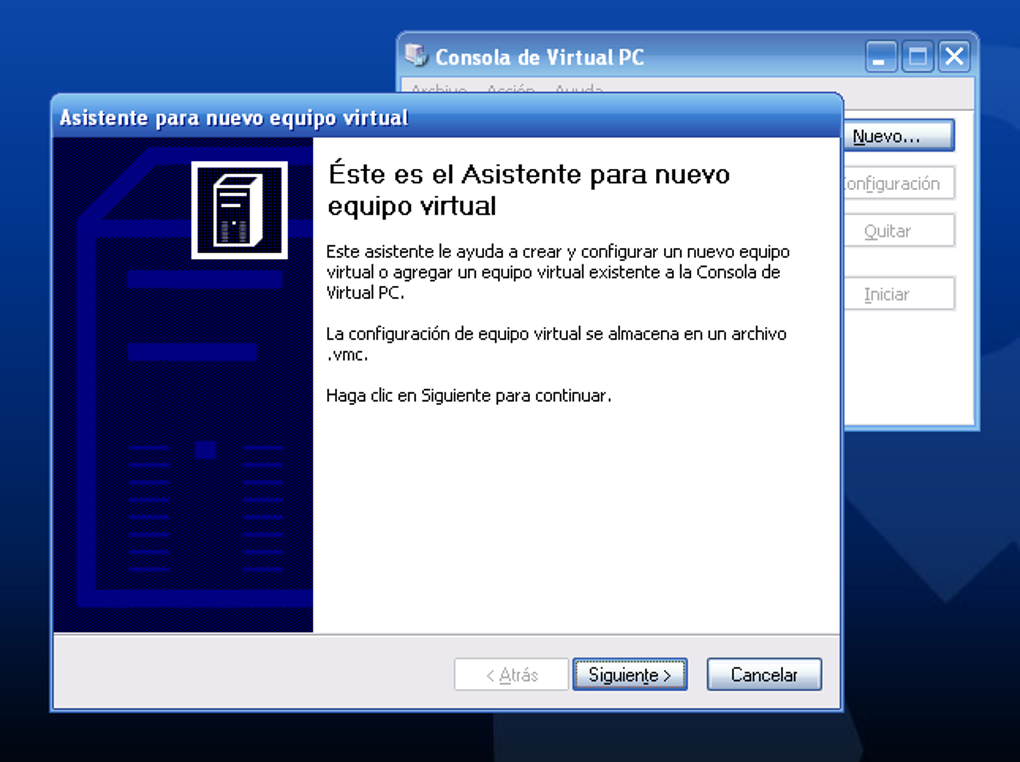Click the Siguiente button to continue
The height and width of the screenshot is (762, 1020).
coord(630,674)
